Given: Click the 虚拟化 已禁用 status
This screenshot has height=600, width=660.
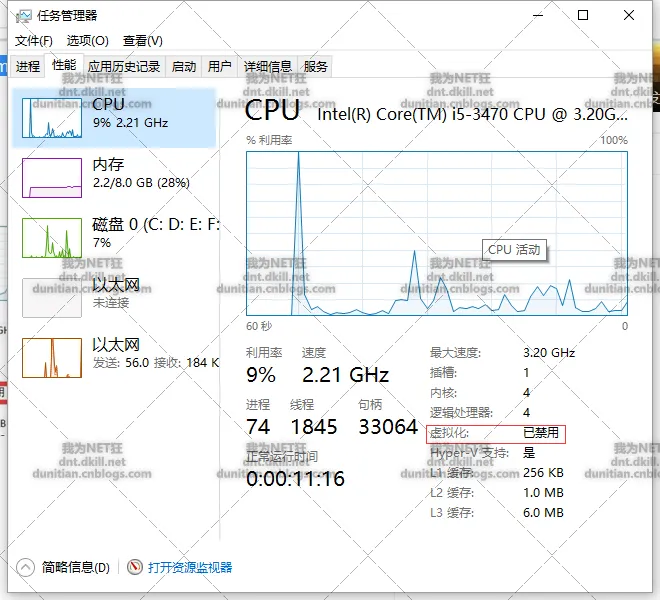Looking at the screenshot, I should [x=541, y=433].
